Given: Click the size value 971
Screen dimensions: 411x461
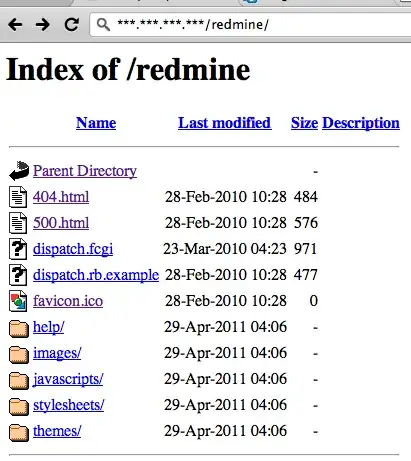Looking at the screenshot, I should 306,249.
